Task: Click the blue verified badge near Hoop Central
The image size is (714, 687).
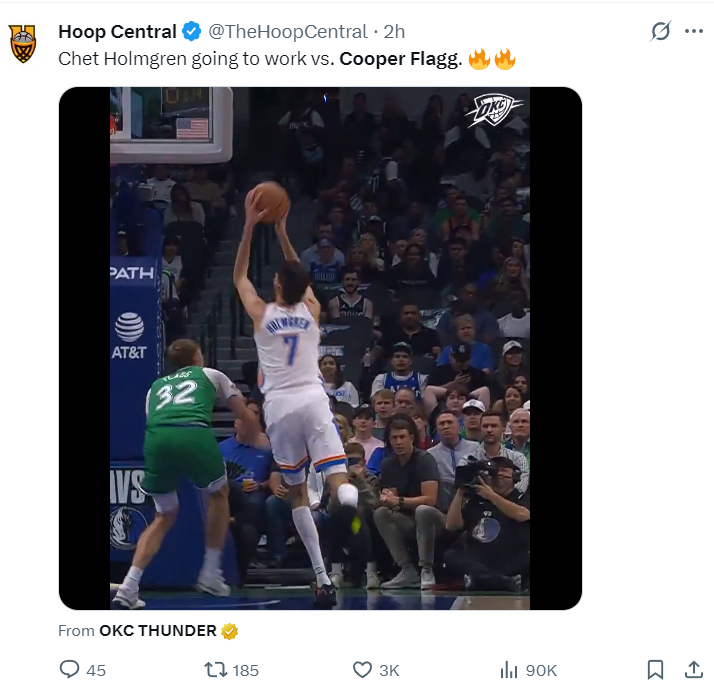Action: pos(192,32)
